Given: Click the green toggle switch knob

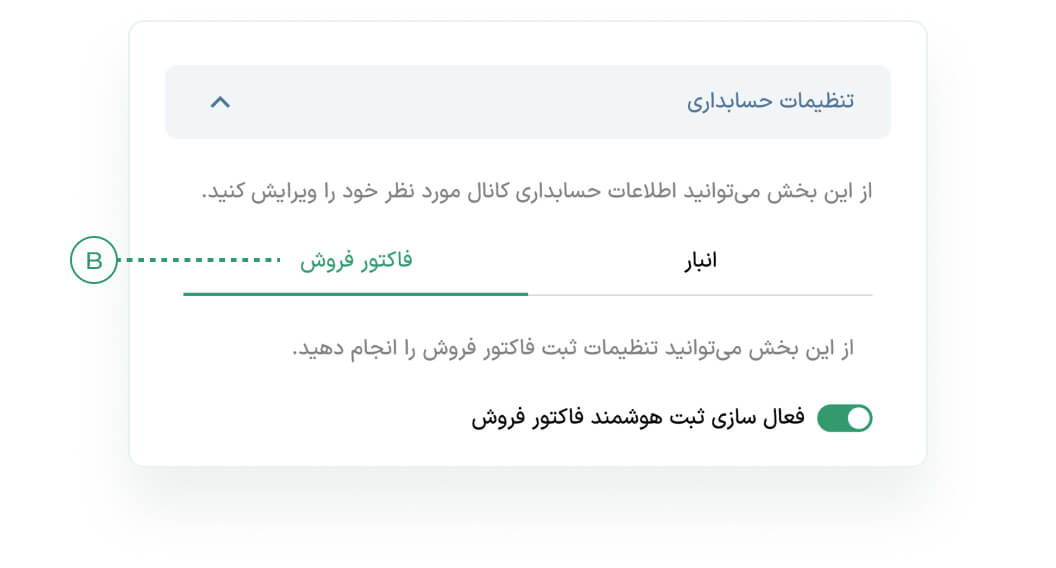Looking at the screenshot, I should 858,418.
